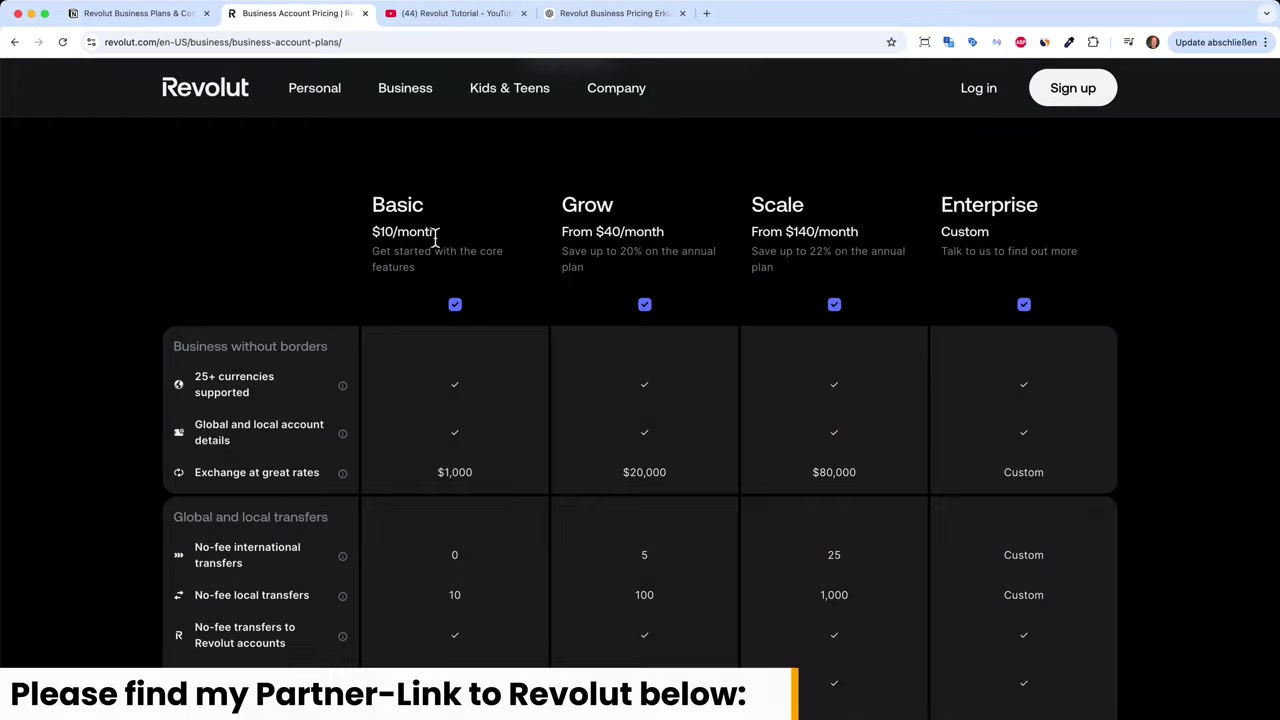This screenshot has height=720, width=1280.
Task: Click the 25 no-fee international transfers value
Action: point(834,555)
